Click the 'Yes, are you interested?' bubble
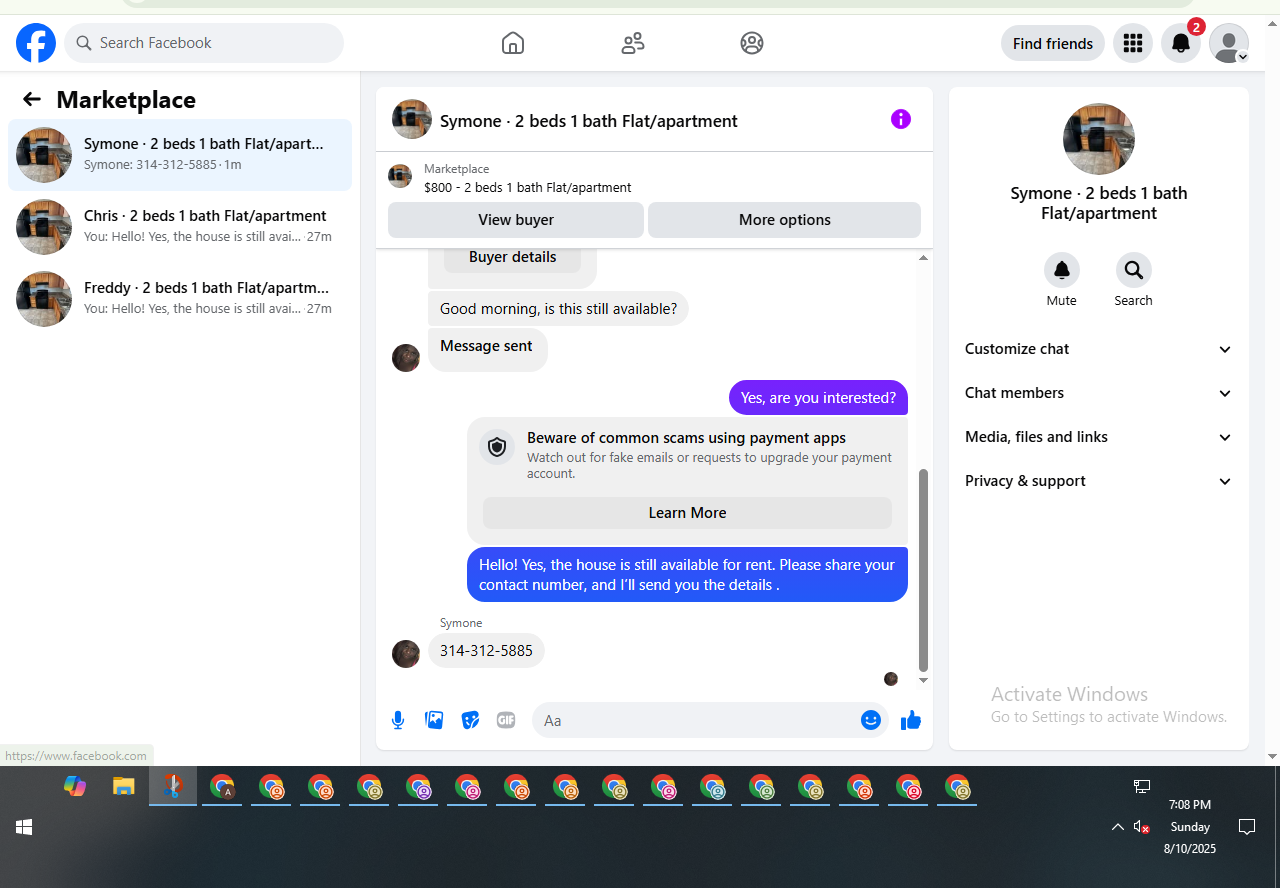The width and height of the screenshot is (1280, 888). tap(818, 398)
